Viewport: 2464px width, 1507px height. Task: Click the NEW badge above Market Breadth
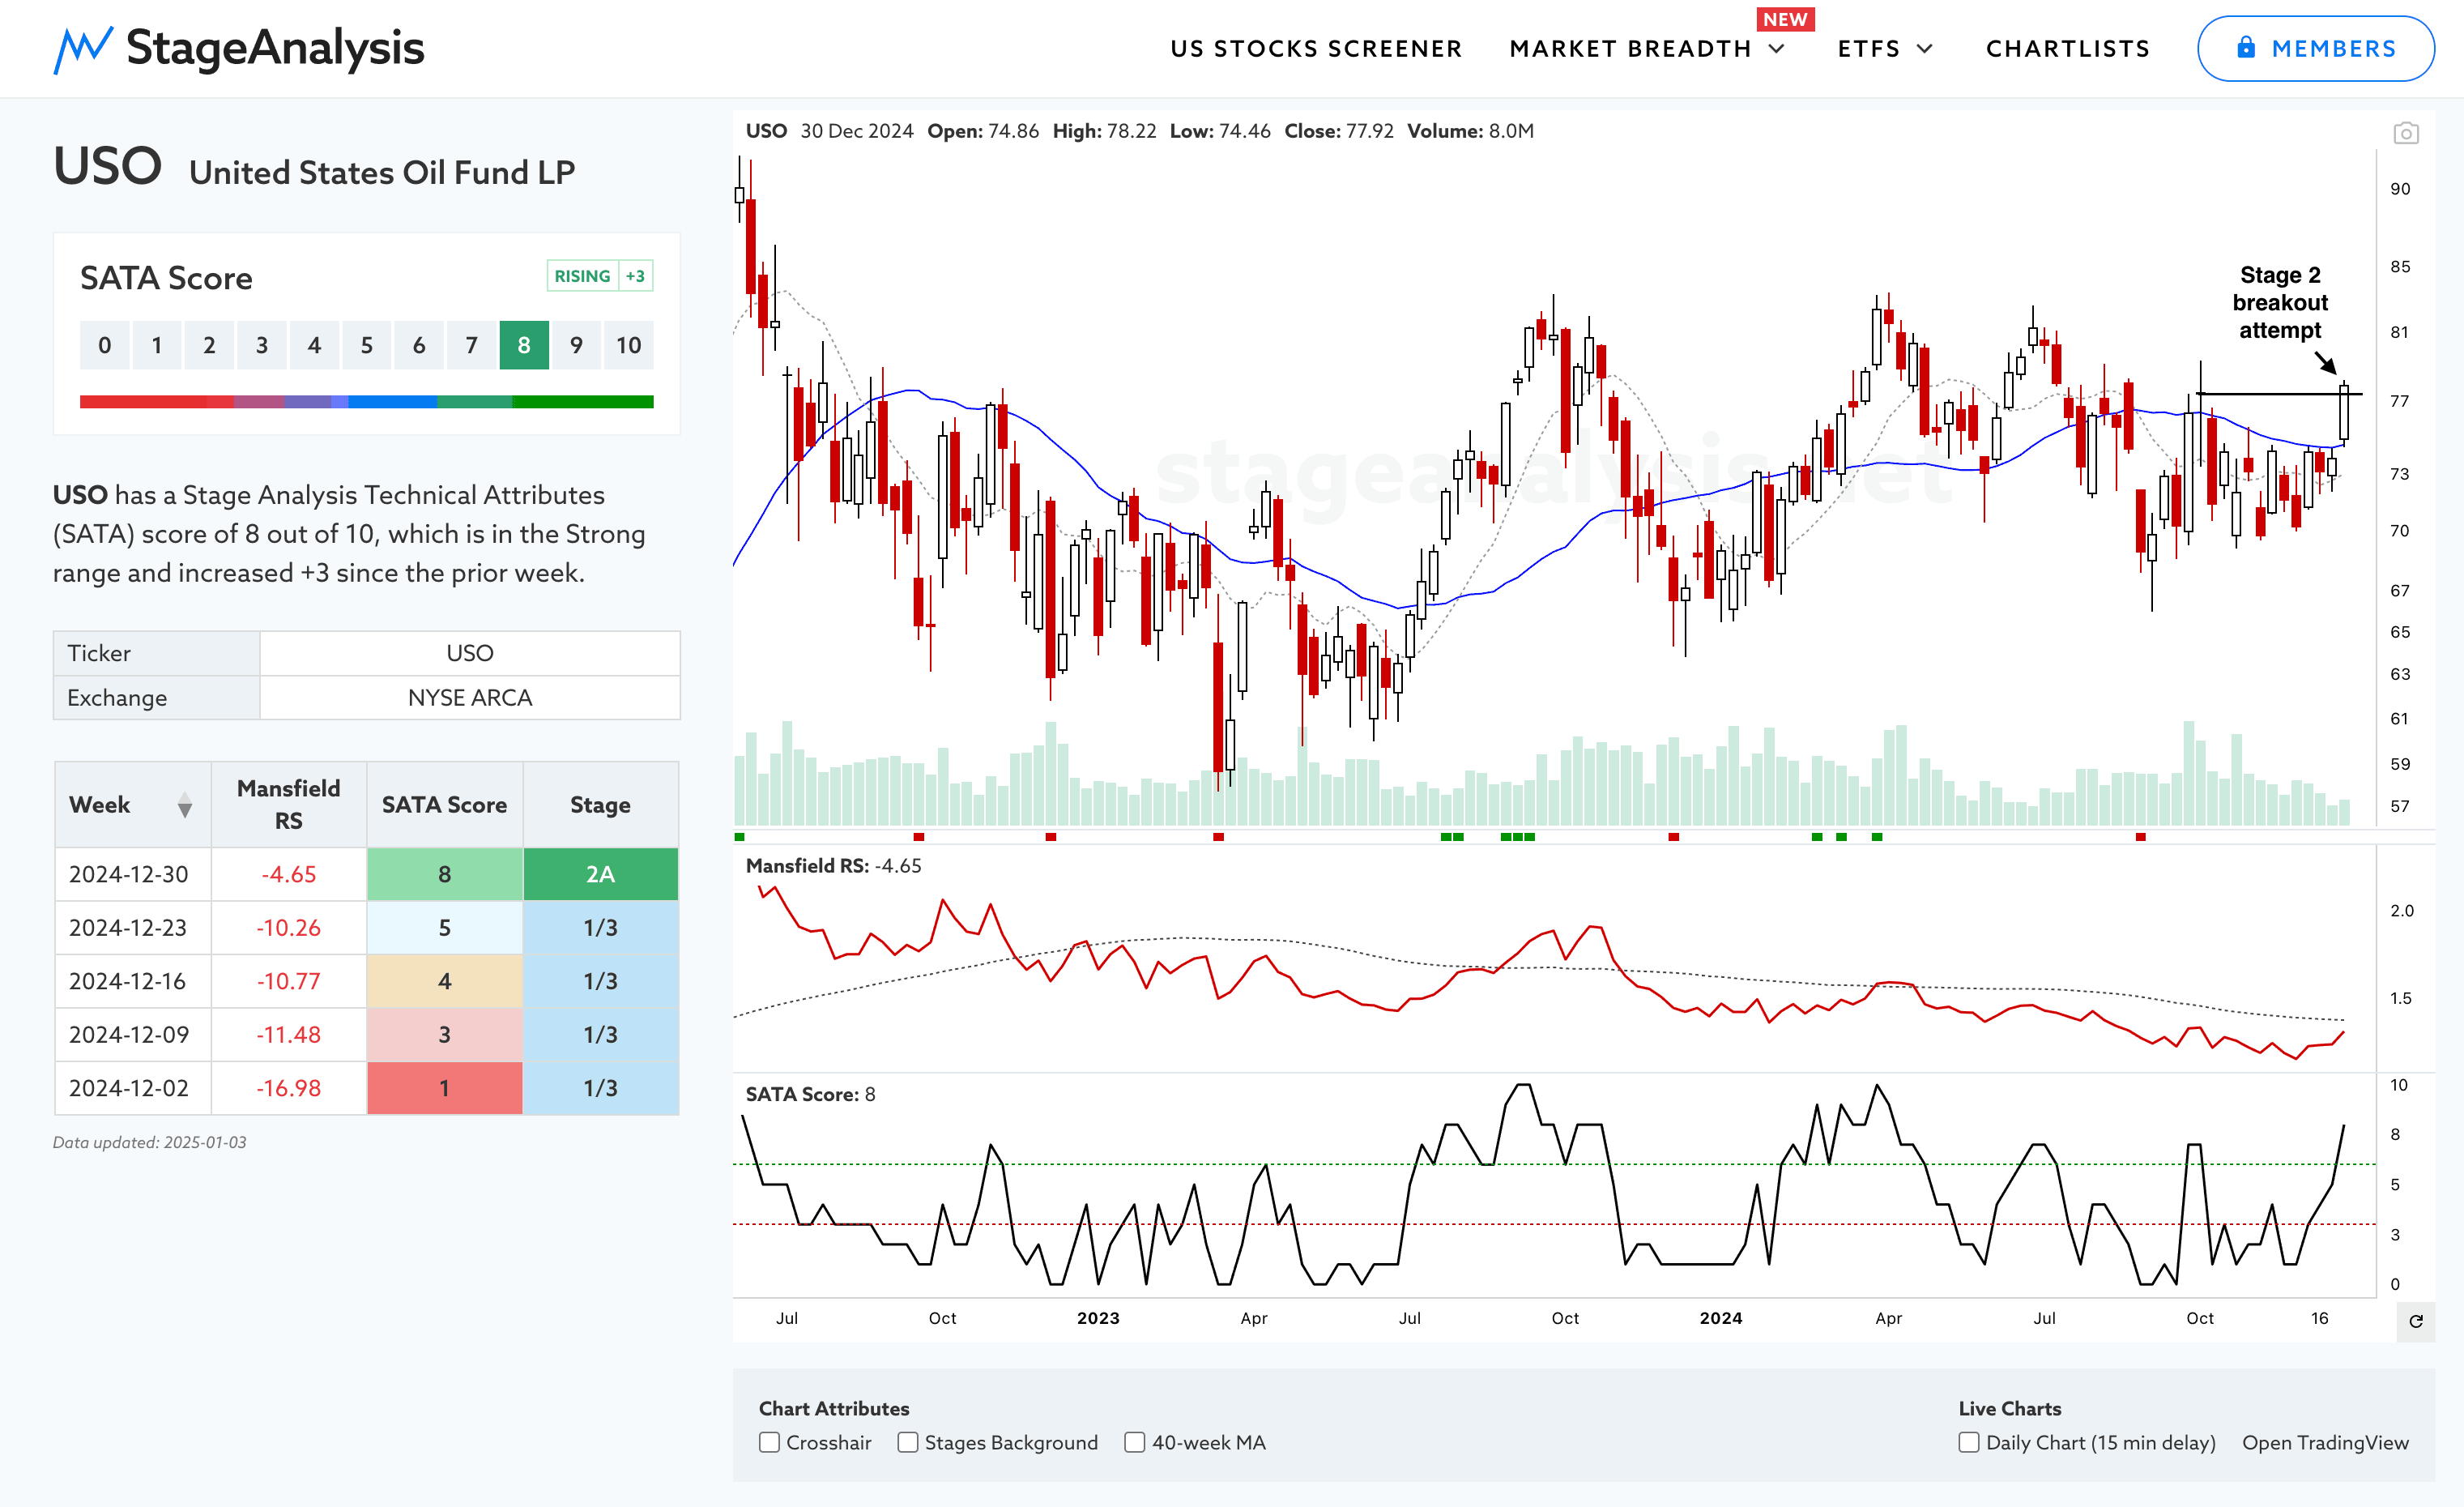[x=1785, y=19]
